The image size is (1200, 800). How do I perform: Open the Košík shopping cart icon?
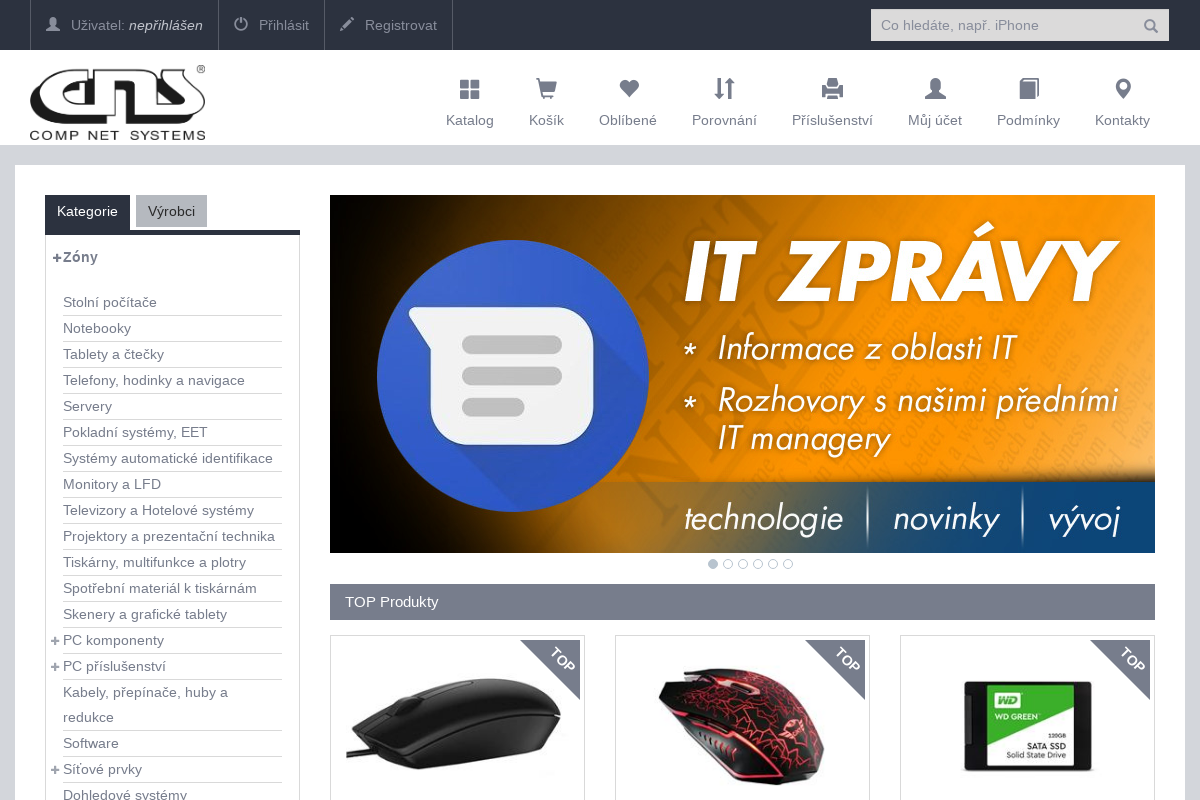pos(546,90)
